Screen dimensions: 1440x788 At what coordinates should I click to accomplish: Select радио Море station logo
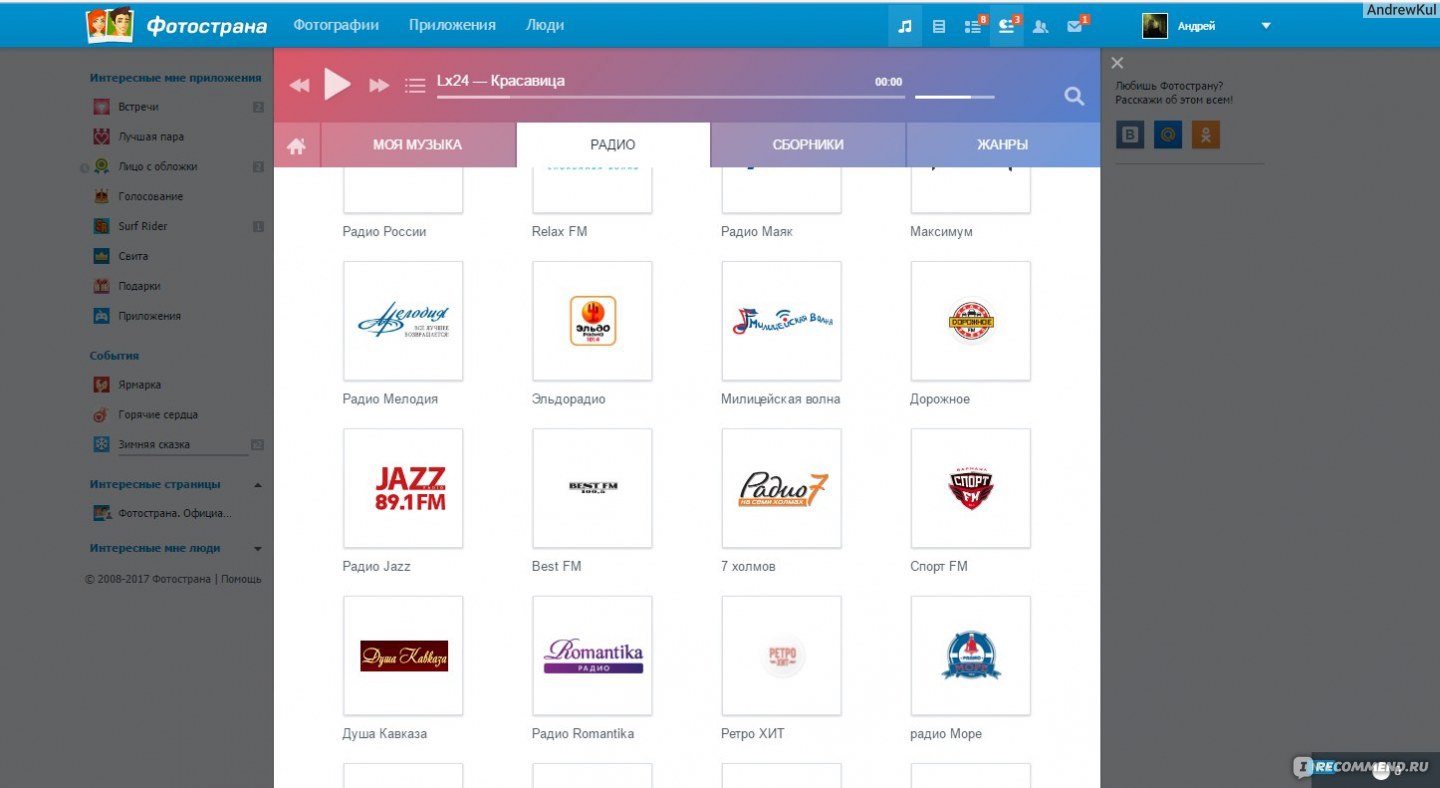pyautogui.click(x=970, y=656)
